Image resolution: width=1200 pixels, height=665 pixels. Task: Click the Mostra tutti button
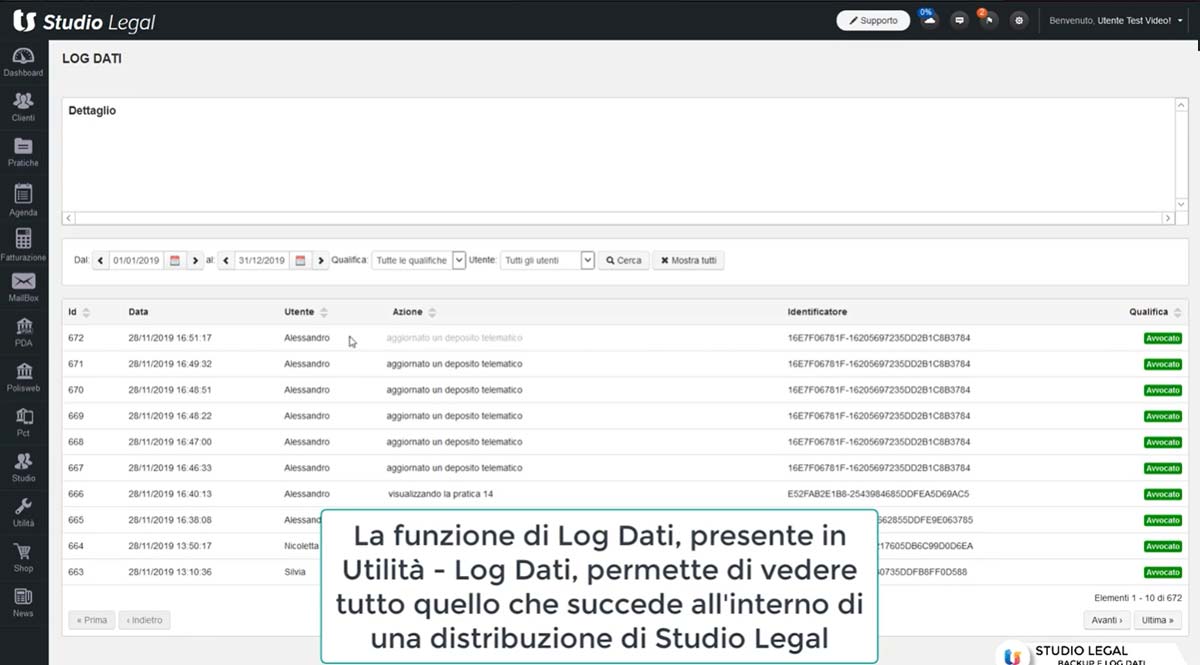coord(688,260)
